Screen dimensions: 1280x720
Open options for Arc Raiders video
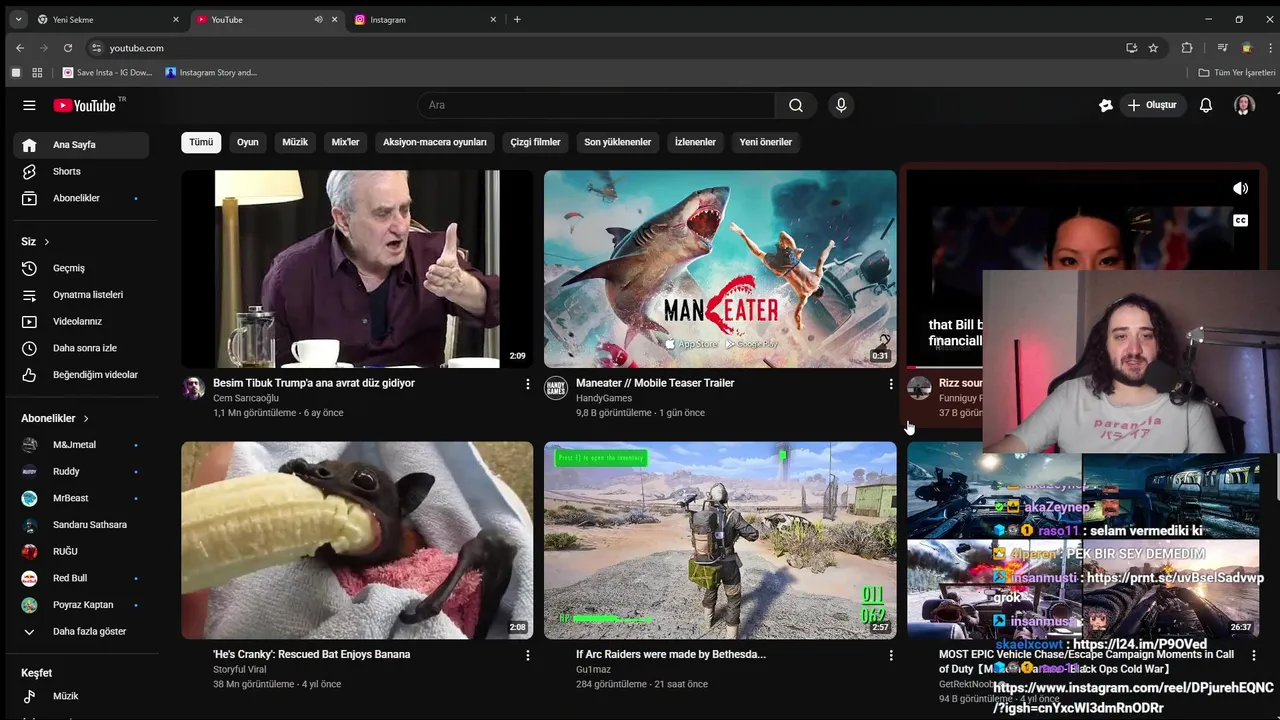[x=891, y=655]
